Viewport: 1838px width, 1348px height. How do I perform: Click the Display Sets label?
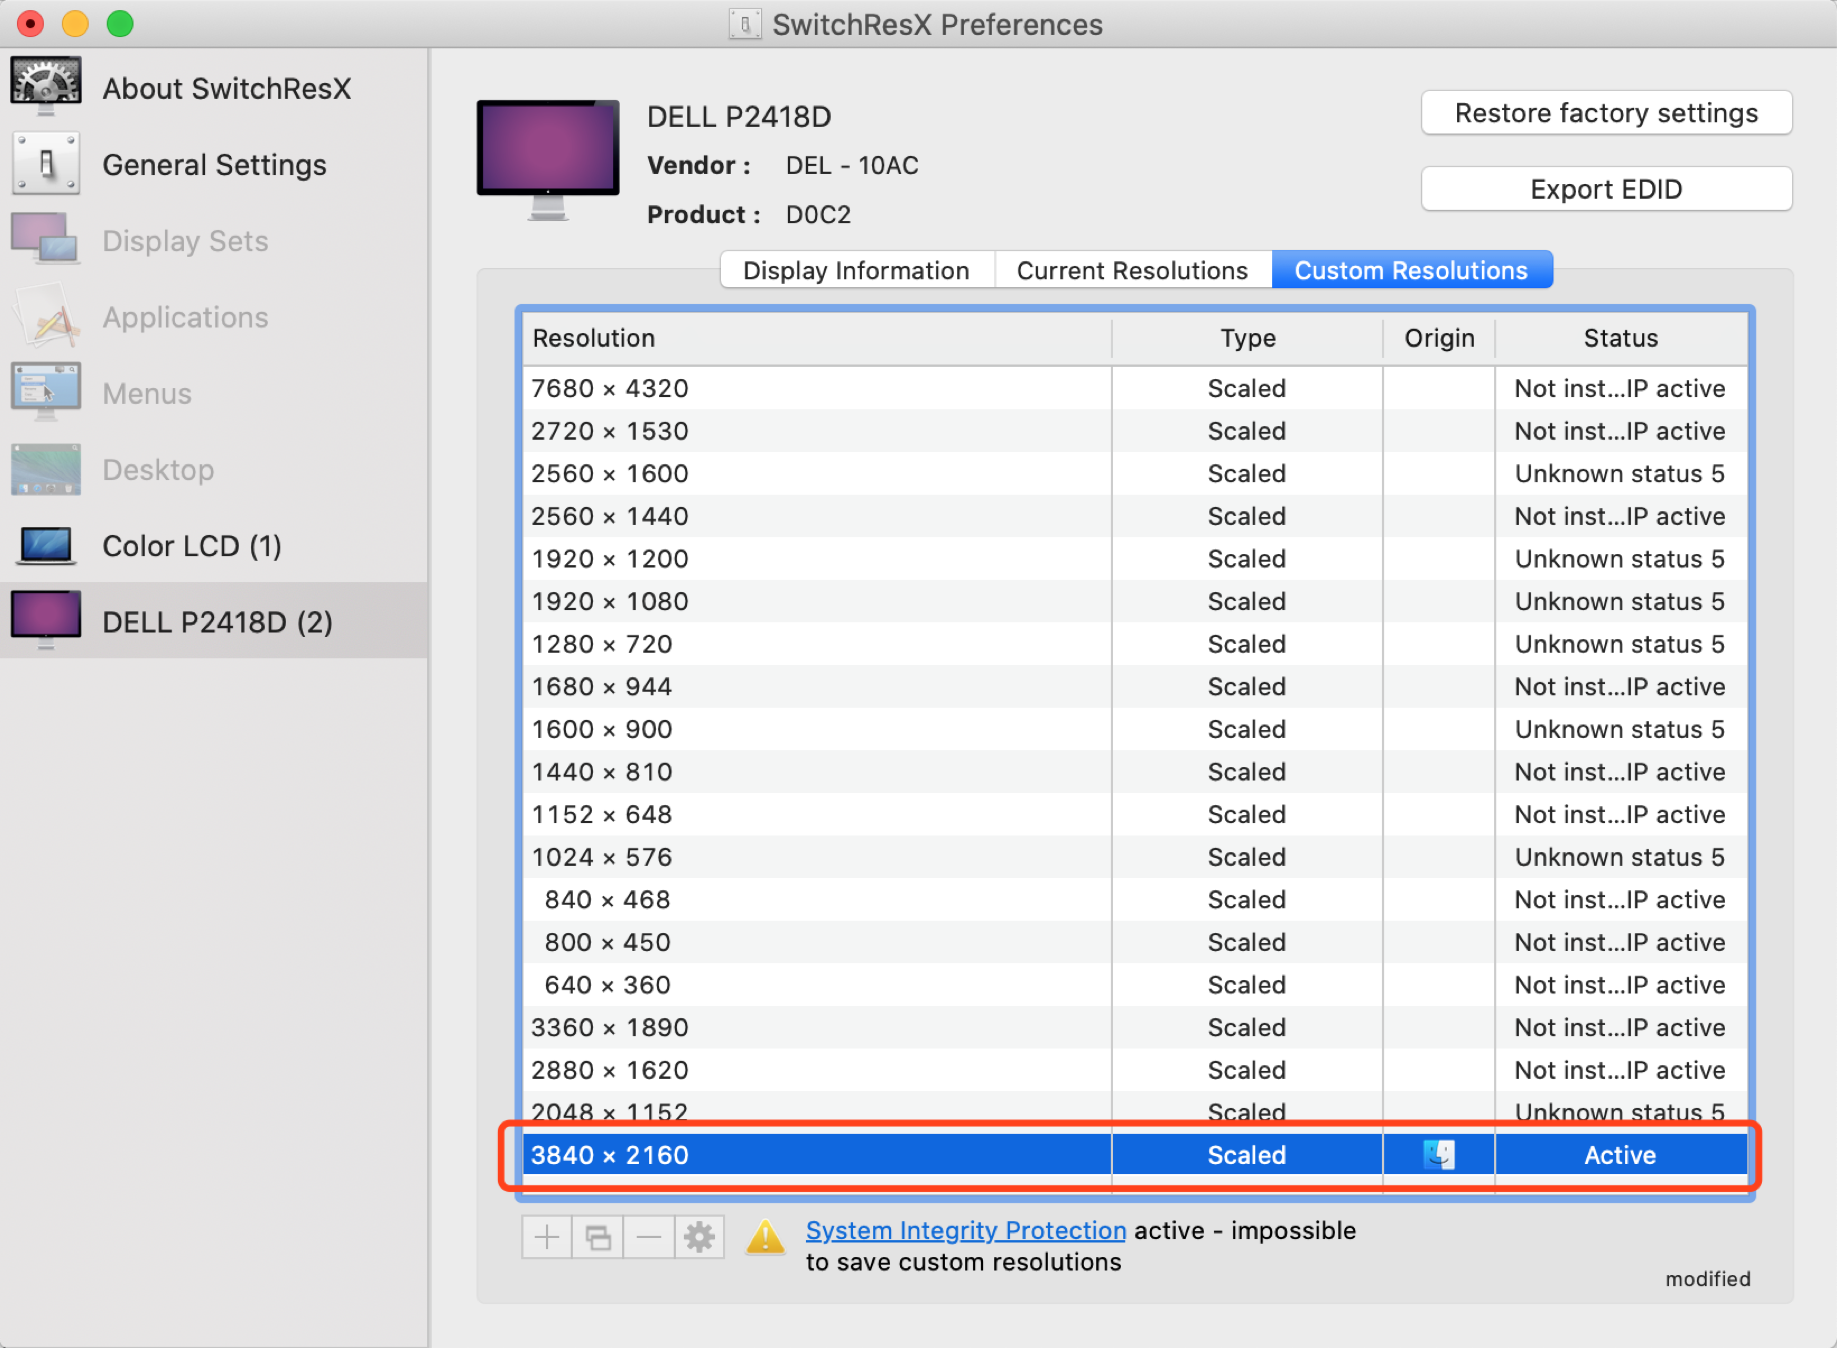[186, 241]
